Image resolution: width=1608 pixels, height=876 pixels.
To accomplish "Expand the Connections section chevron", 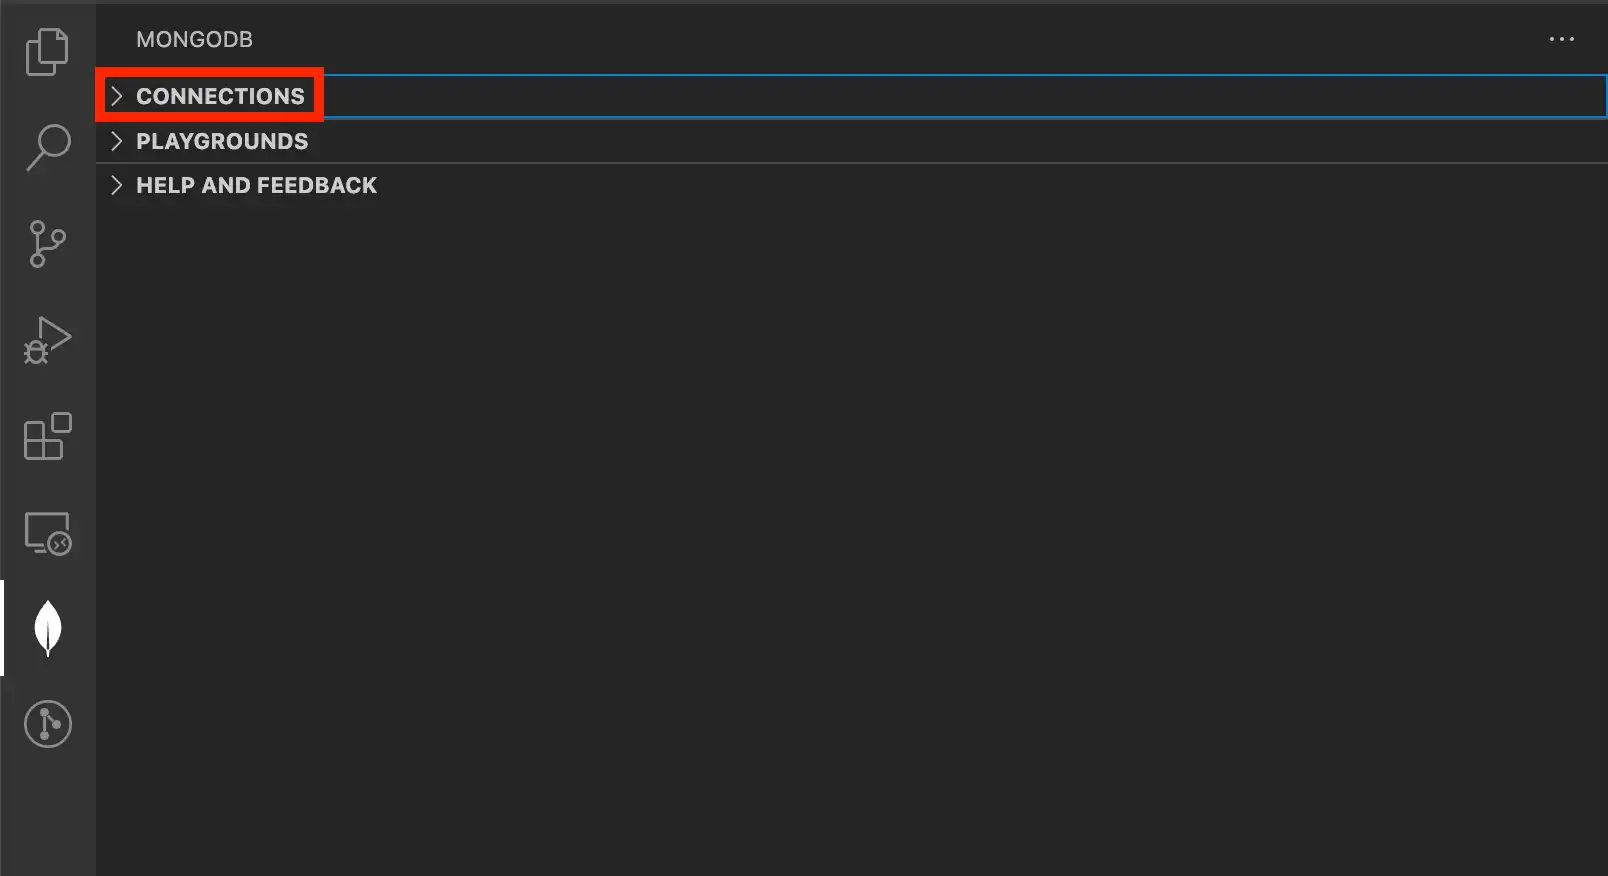I will [x=116, y=96].
